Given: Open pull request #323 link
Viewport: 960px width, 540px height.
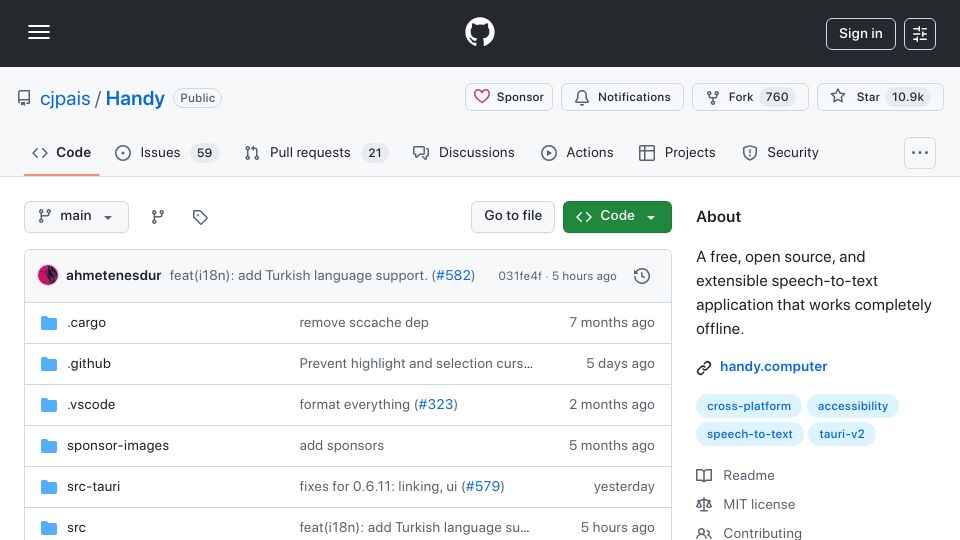Looking at the screenshot, I should [x=436, y=405].
